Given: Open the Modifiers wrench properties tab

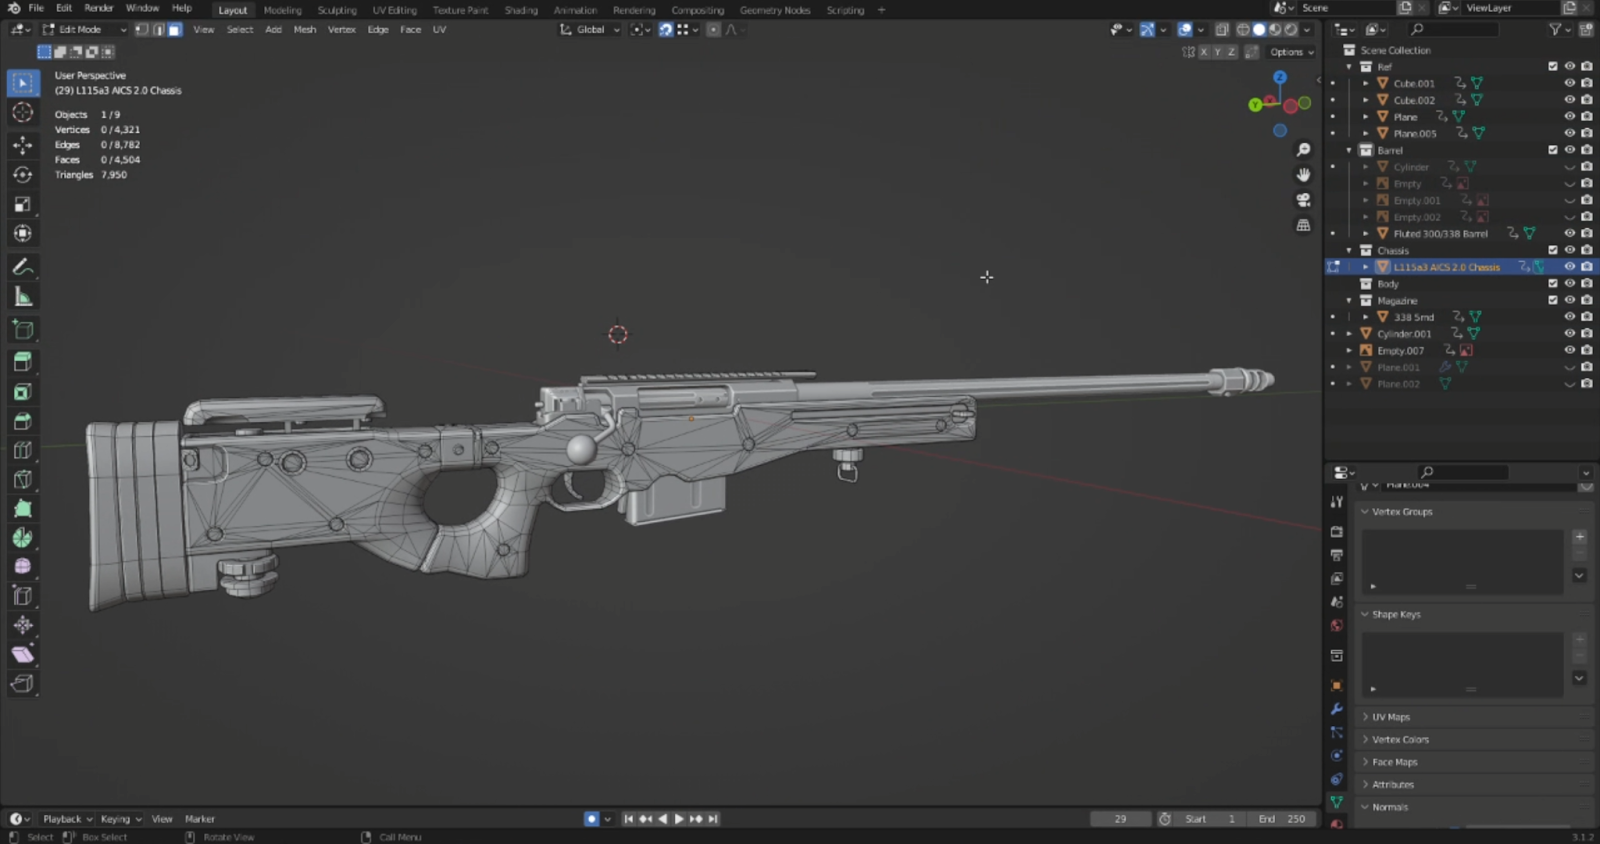Looking at the screenshot, I should (1336, 709).
